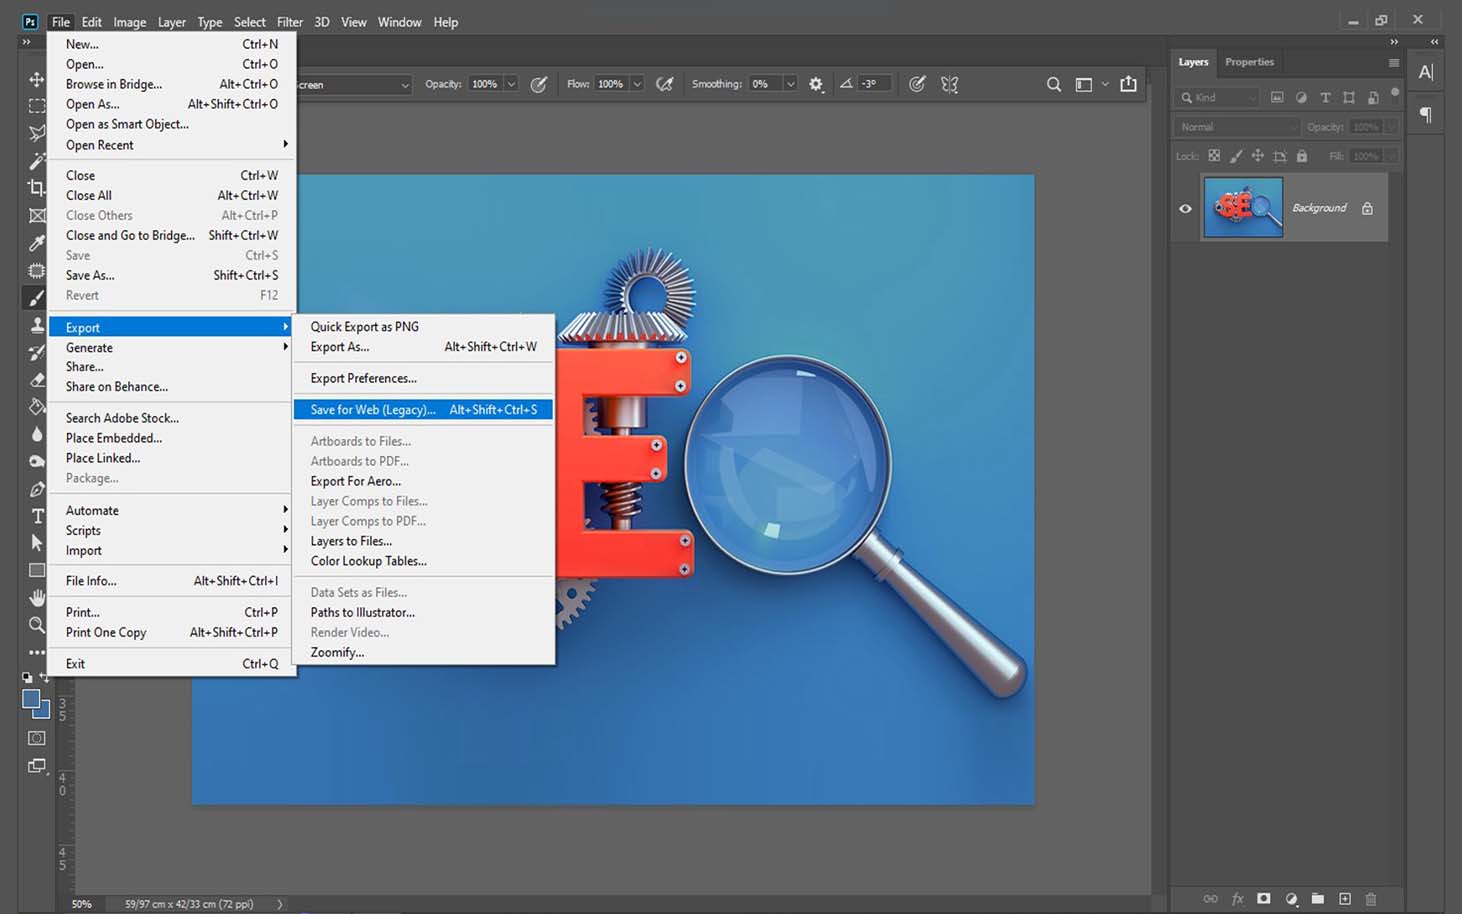Select the Frame tool

[x=37, y=215]
